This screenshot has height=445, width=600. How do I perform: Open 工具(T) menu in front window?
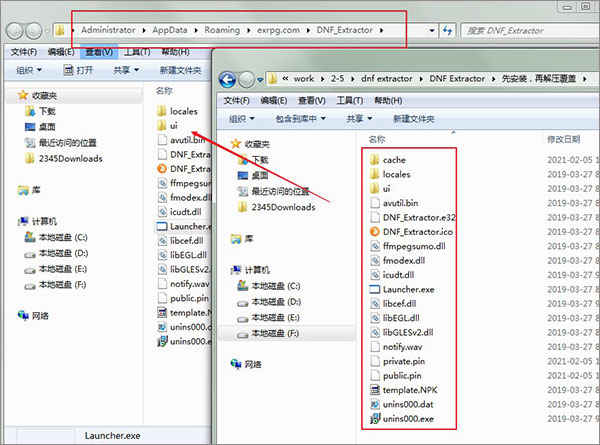point(350,100)
